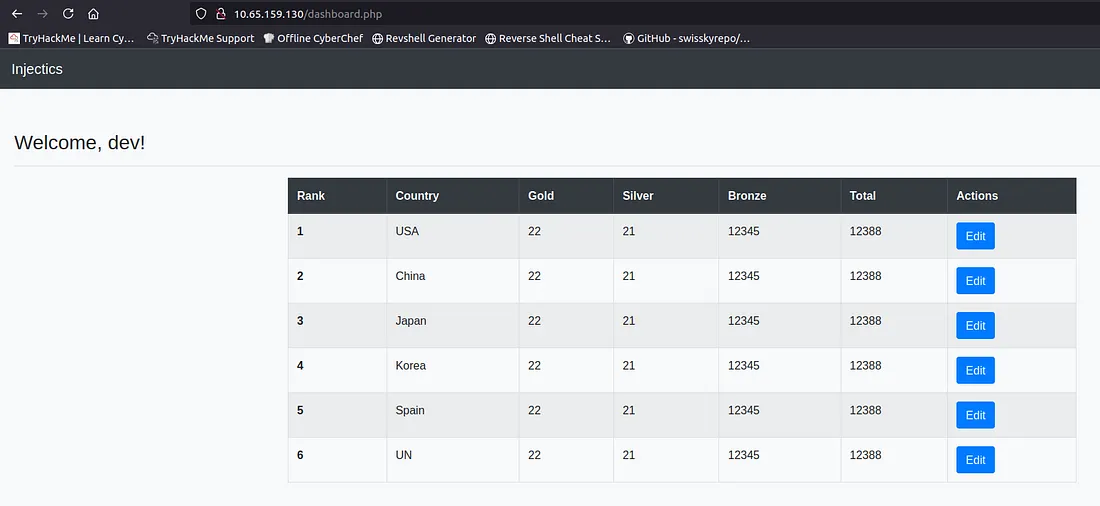Open the Revshell Generator bookmark
The height and width of the screenshot is (506, 1100).
pyautogui.click(x=424, y=38)
